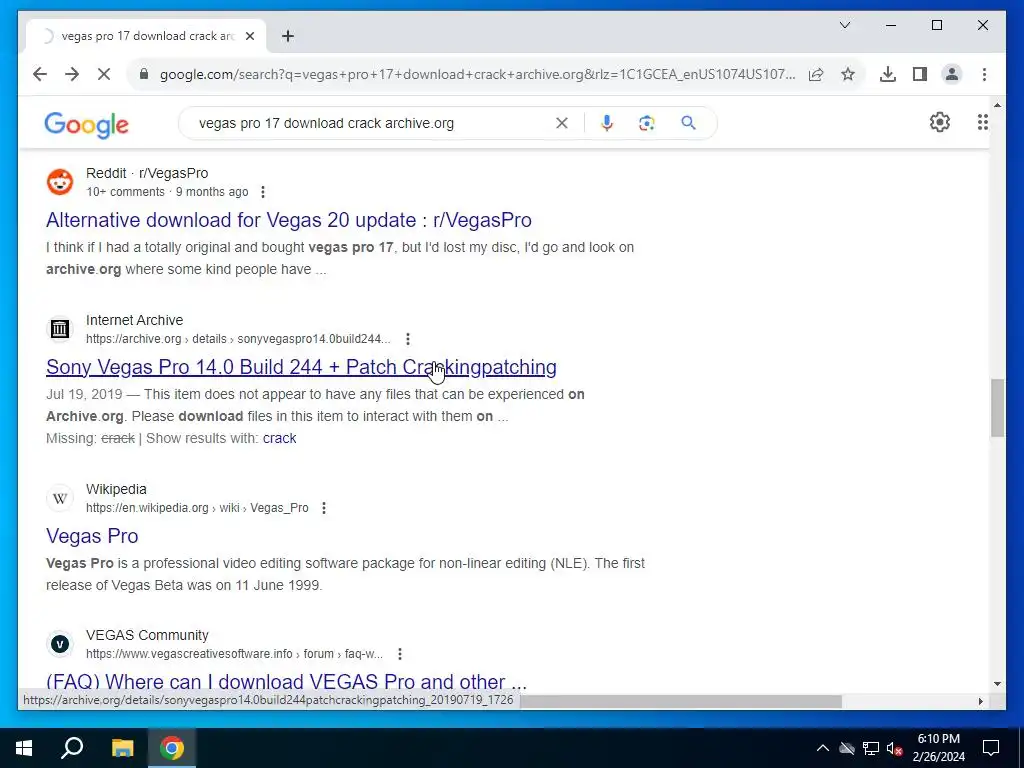1024x768 pixels.
Task: Open Google apps grid
Action: point(982,122)
